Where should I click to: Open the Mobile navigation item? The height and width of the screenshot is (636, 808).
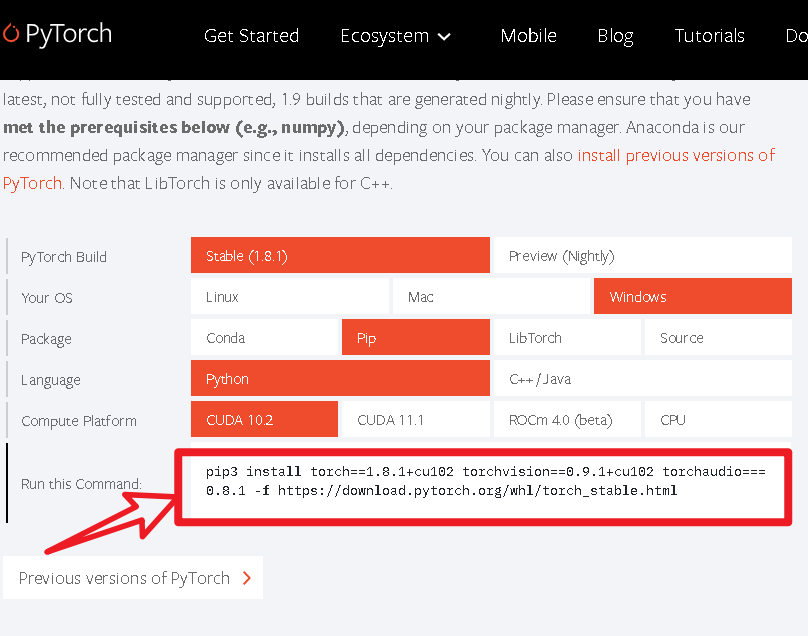(528, 35)
